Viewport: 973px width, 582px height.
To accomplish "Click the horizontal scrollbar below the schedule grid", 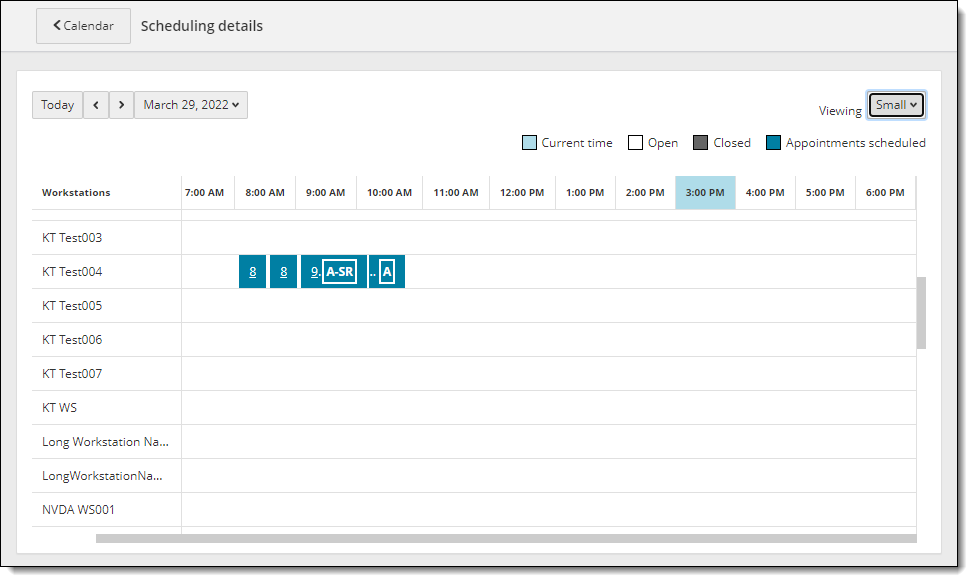I will pyautogui.click(x=506, y=539).
